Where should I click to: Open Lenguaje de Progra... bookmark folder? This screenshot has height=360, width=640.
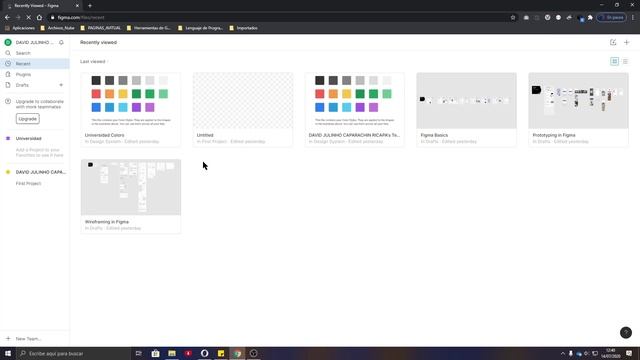tap(200, 28)
